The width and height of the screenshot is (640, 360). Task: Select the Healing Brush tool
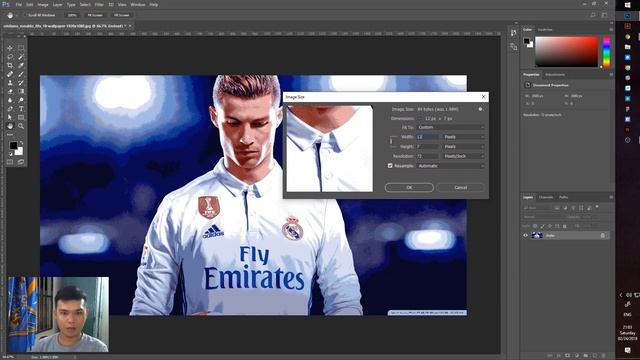tap(10, 74)
